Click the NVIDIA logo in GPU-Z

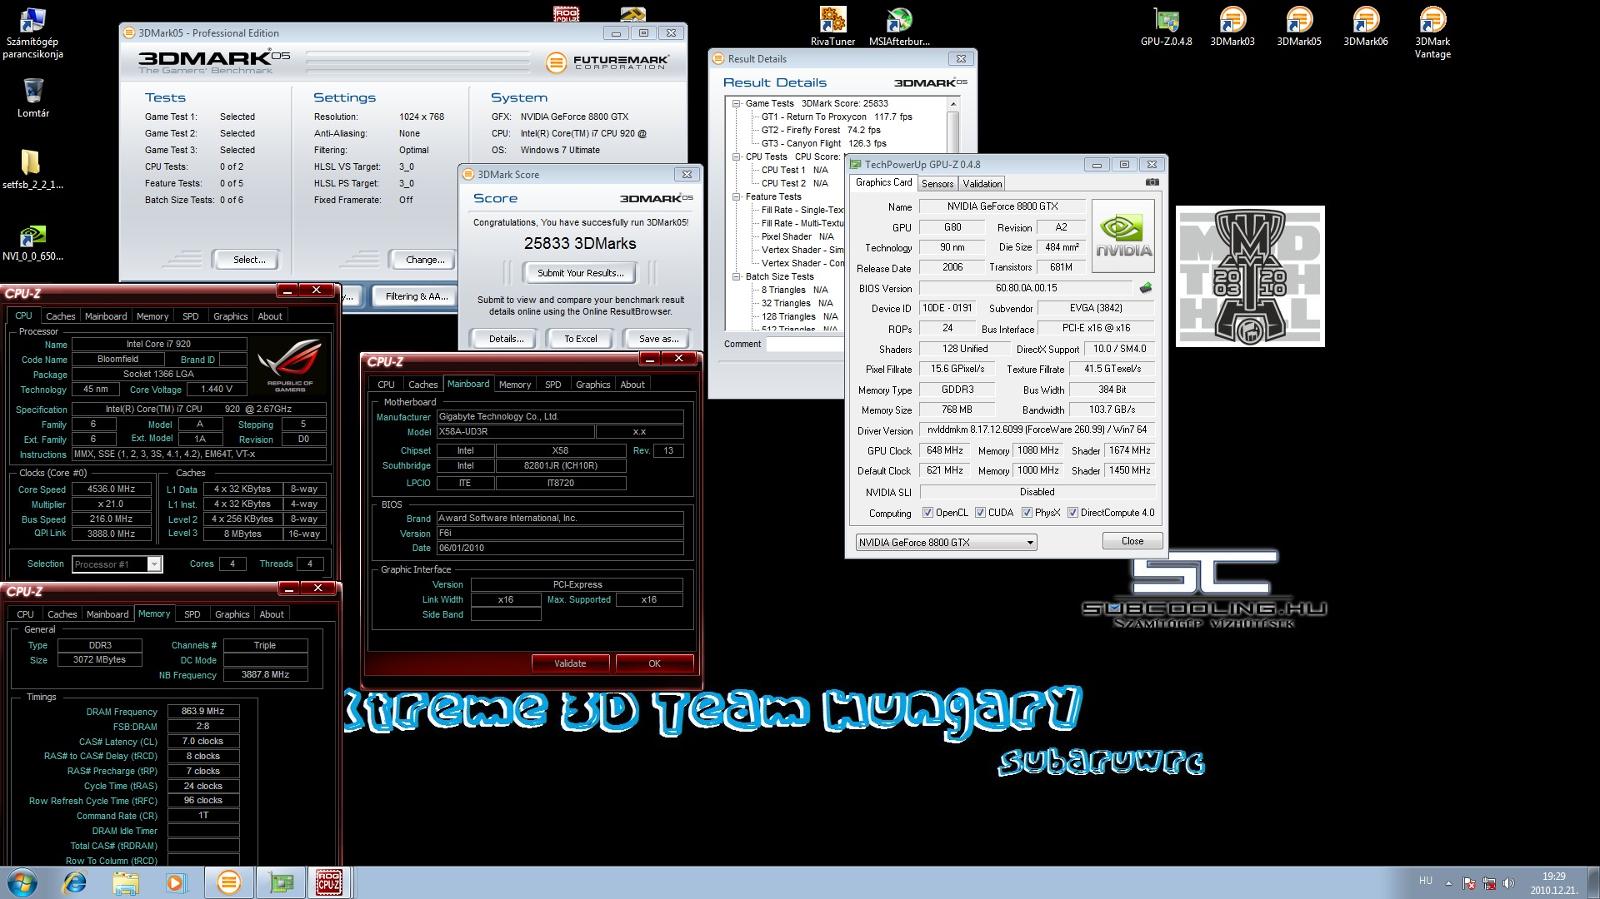1124,235
